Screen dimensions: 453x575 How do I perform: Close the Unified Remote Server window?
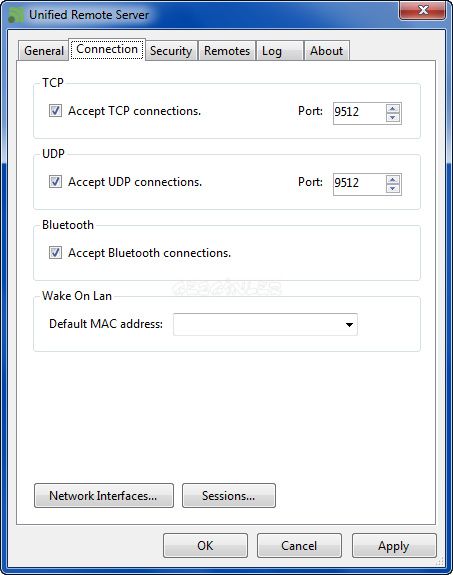point(423,10)
